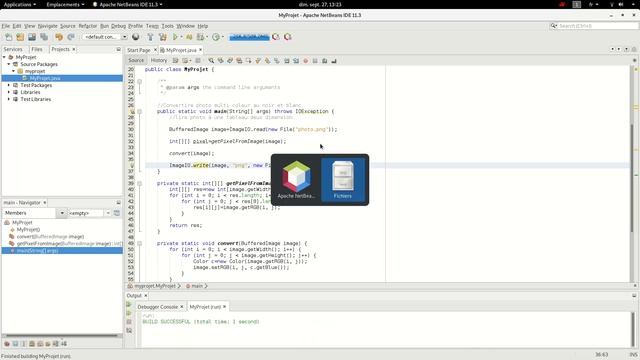Re-run the project from the Output side bar
Image resolution: width=640 pixels, height=360 pixels.
(129, 304)
